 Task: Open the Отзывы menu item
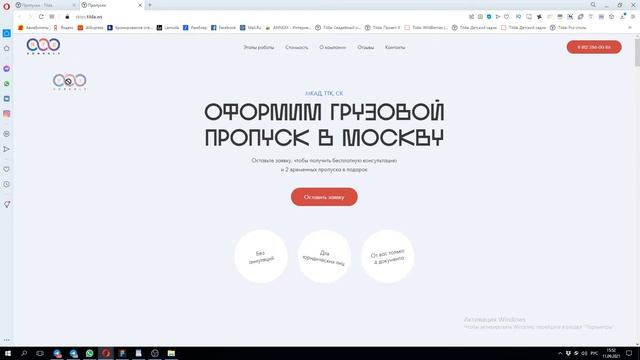366,47
